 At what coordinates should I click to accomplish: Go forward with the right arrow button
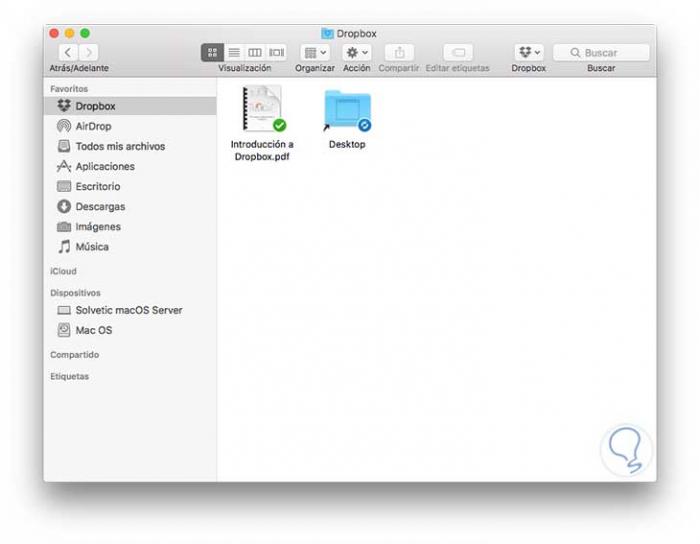pos(89,53)
